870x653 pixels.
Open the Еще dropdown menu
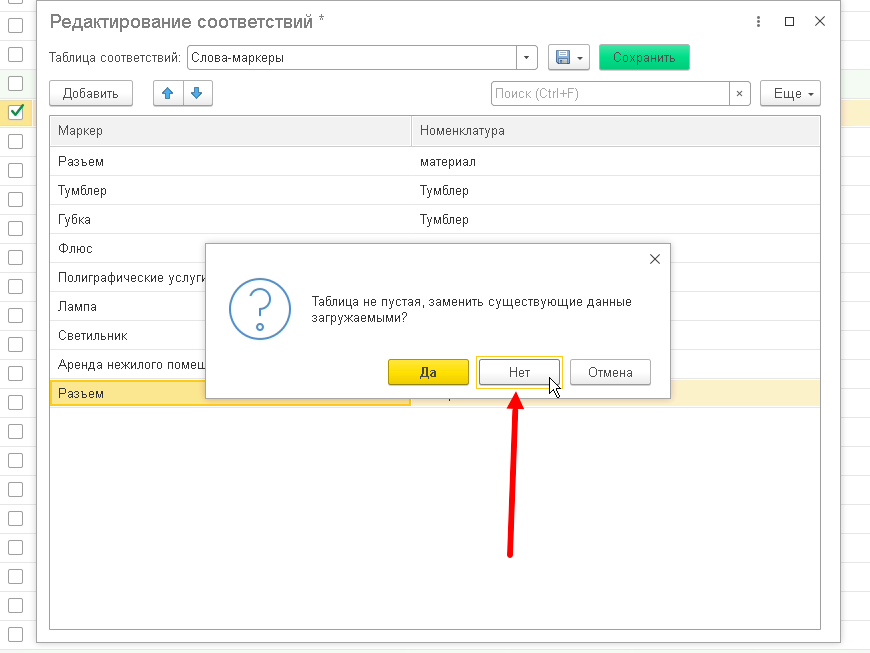click(790, 93)
